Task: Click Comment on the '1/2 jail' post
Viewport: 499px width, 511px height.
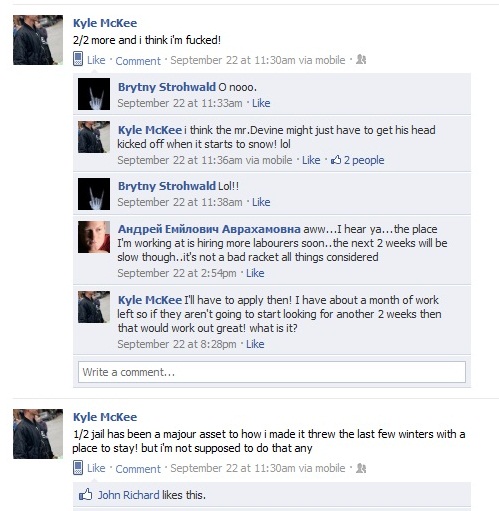Action: pos(138,469)
